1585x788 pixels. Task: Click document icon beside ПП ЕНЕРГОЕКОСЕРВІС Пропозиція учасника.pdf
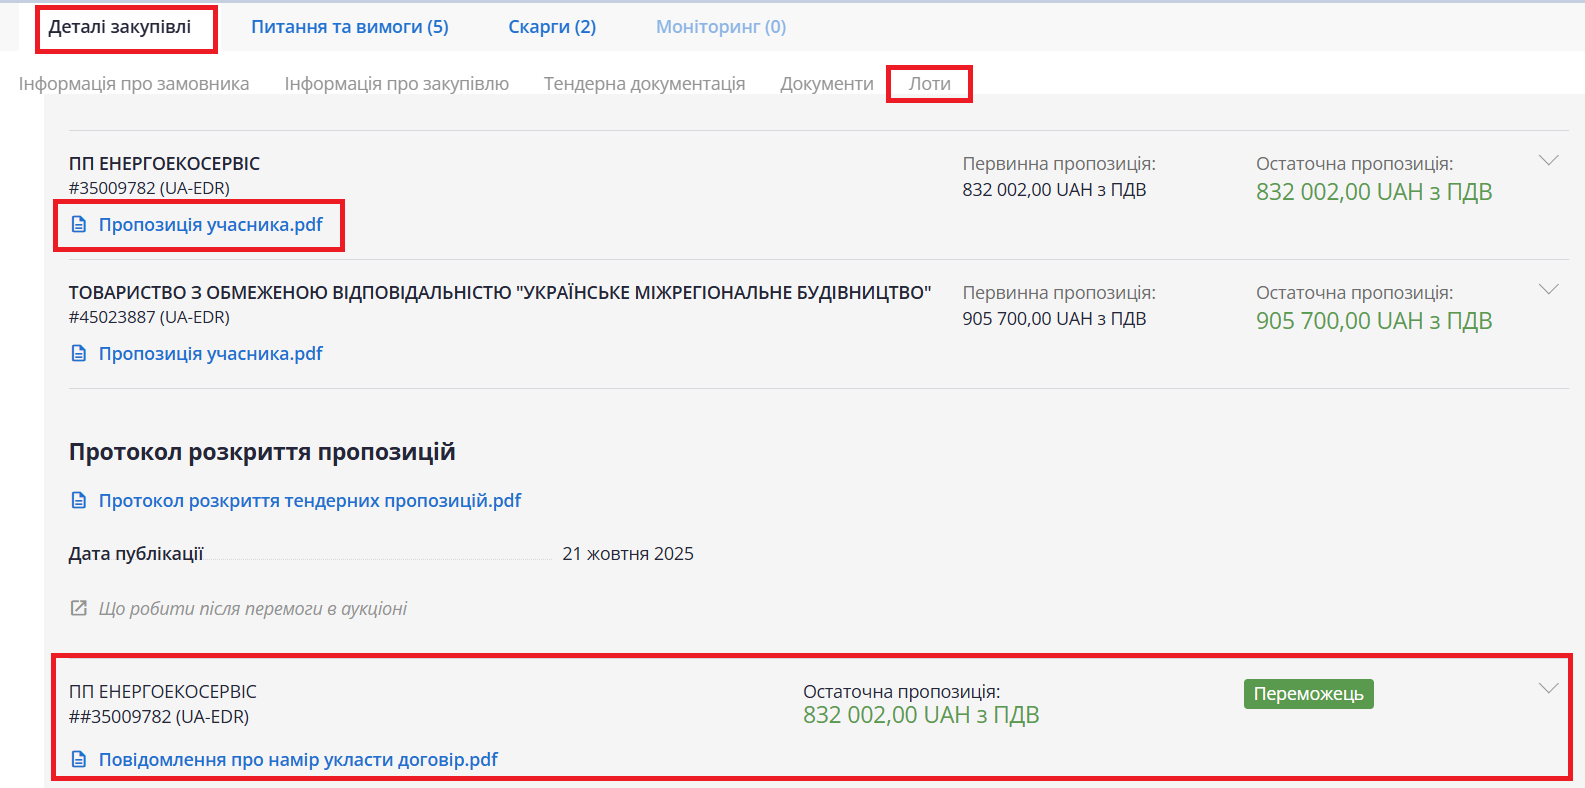pyautogui.click(x=79, y=225)
